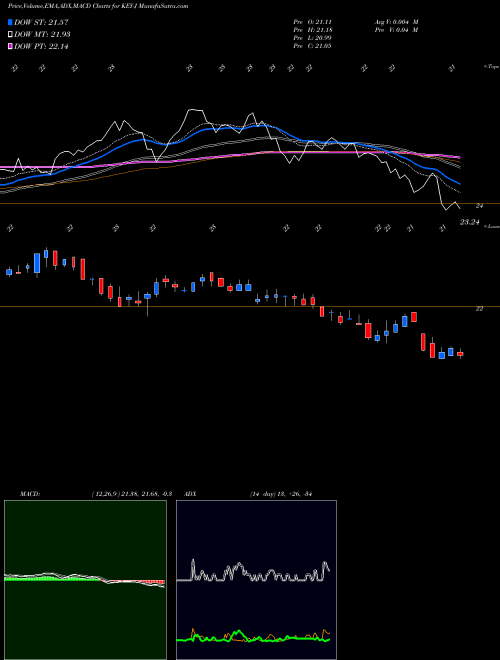Click the 'Avg V: 0.004 M' value
The image size is (500, 660).
pyautogui.click(x=396, y=22)
